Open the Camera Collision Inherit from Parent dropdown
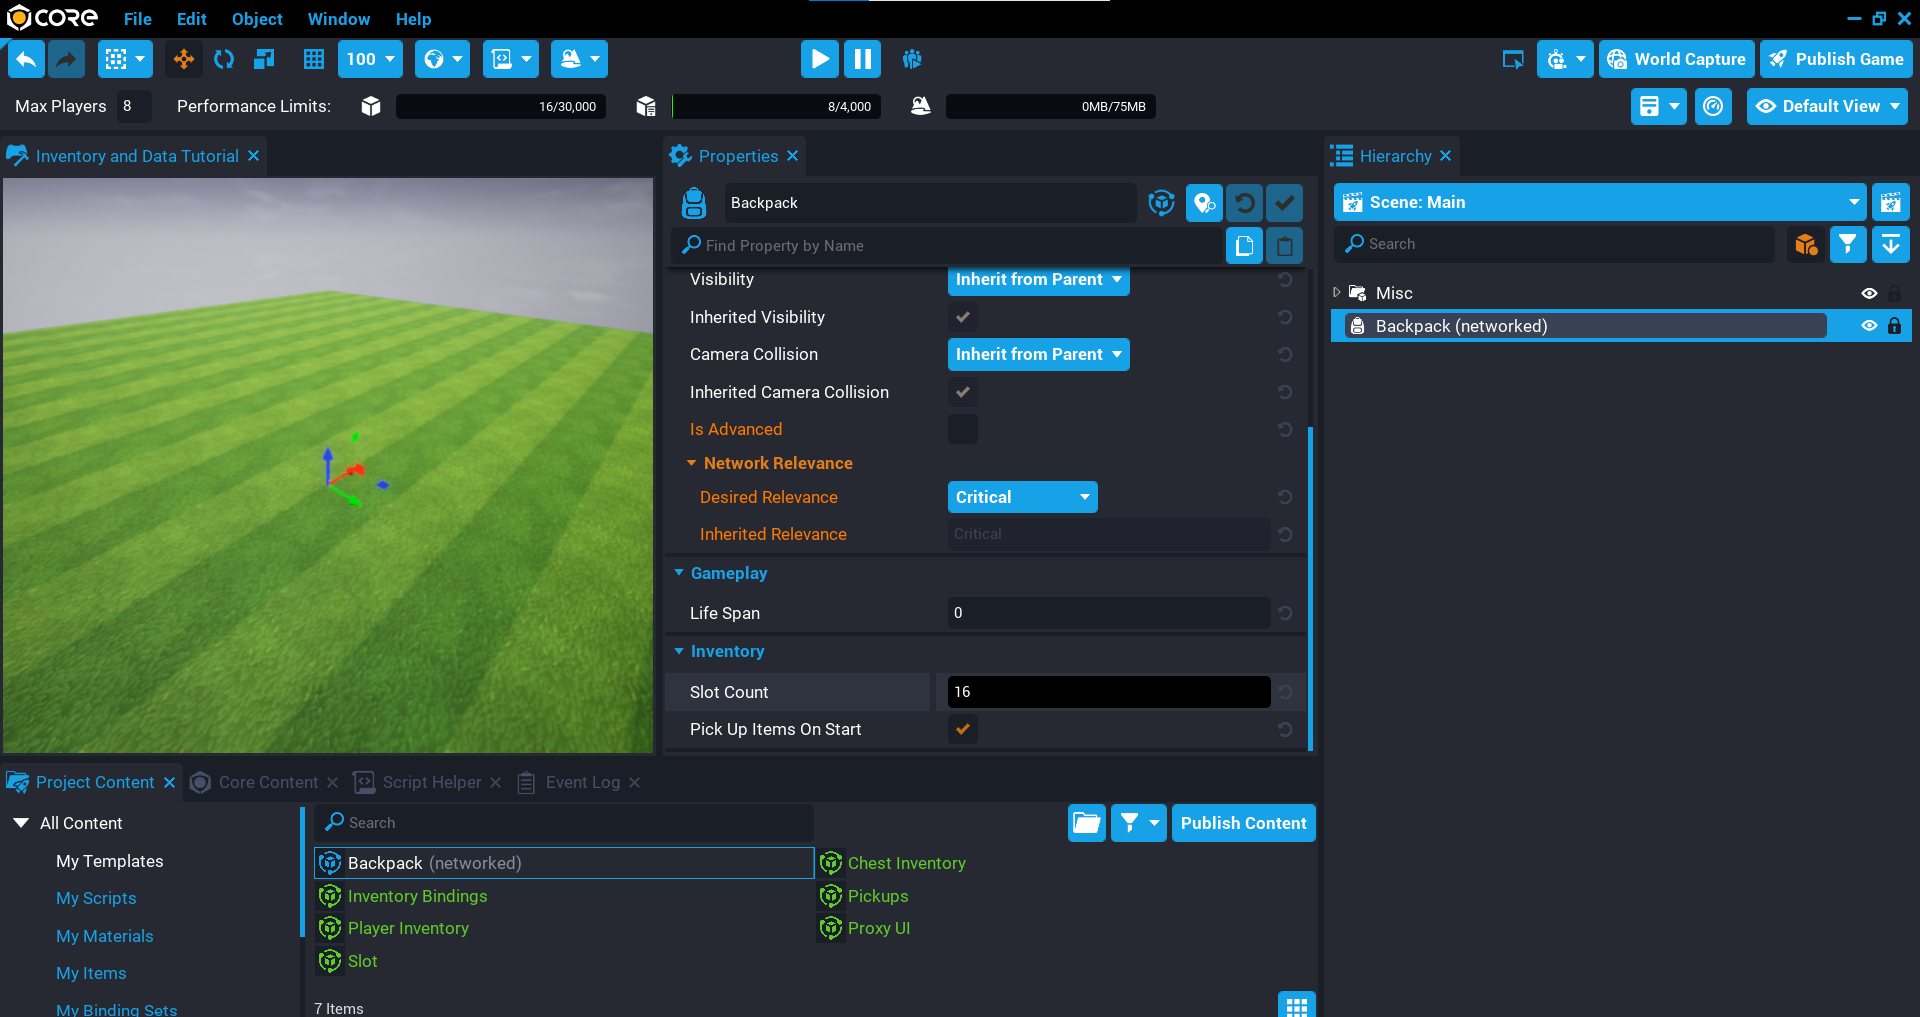Screen dimensions: 1920x1017 pos(1038,354)
